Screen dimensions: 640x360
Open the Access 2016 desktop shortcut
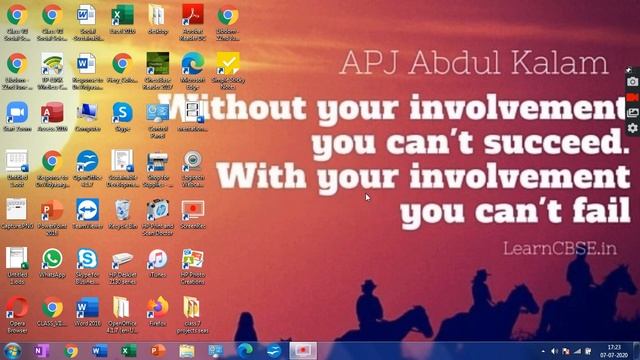tap(52, 116)
